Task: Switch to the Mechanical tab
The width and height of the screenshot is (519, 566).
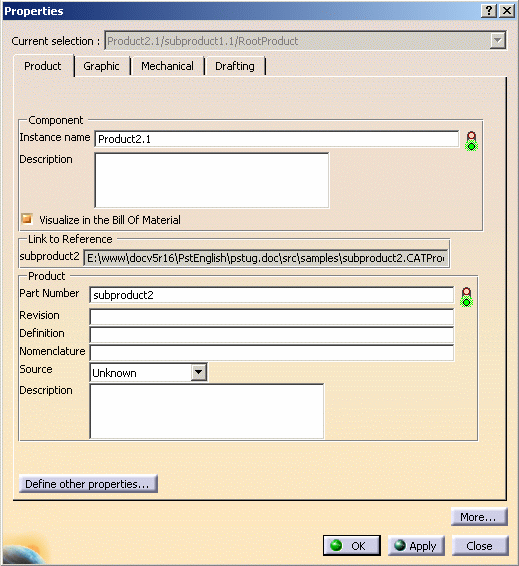Action: (x=167, y=66)
